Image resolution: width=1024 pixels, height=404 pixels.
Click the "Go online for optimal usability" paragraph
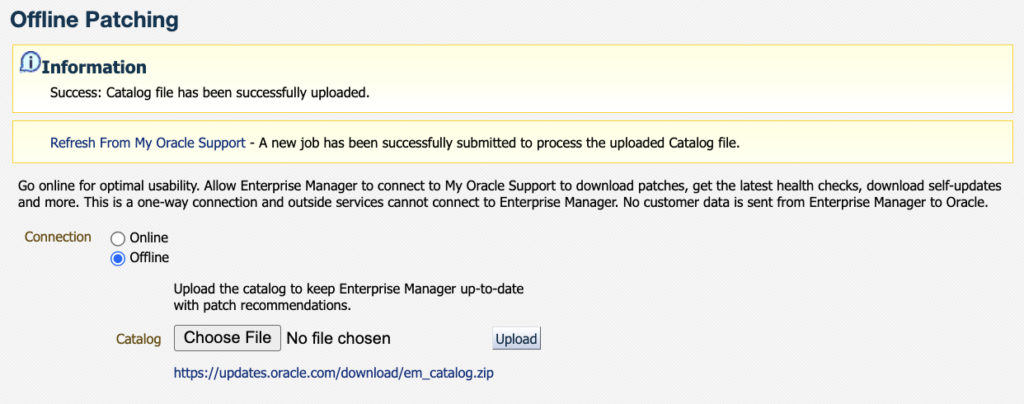coord(504,194)
